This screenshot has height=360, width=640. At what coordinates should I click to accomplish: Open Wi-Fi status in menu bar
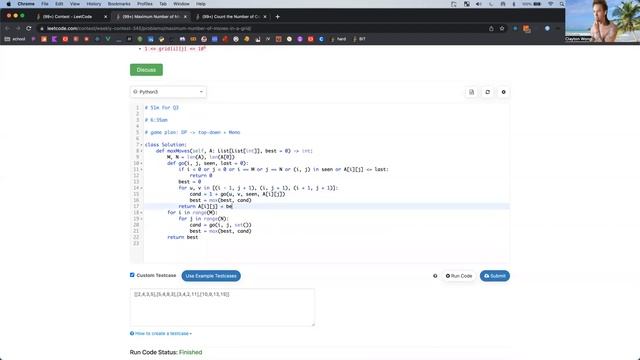pos(550,4)
